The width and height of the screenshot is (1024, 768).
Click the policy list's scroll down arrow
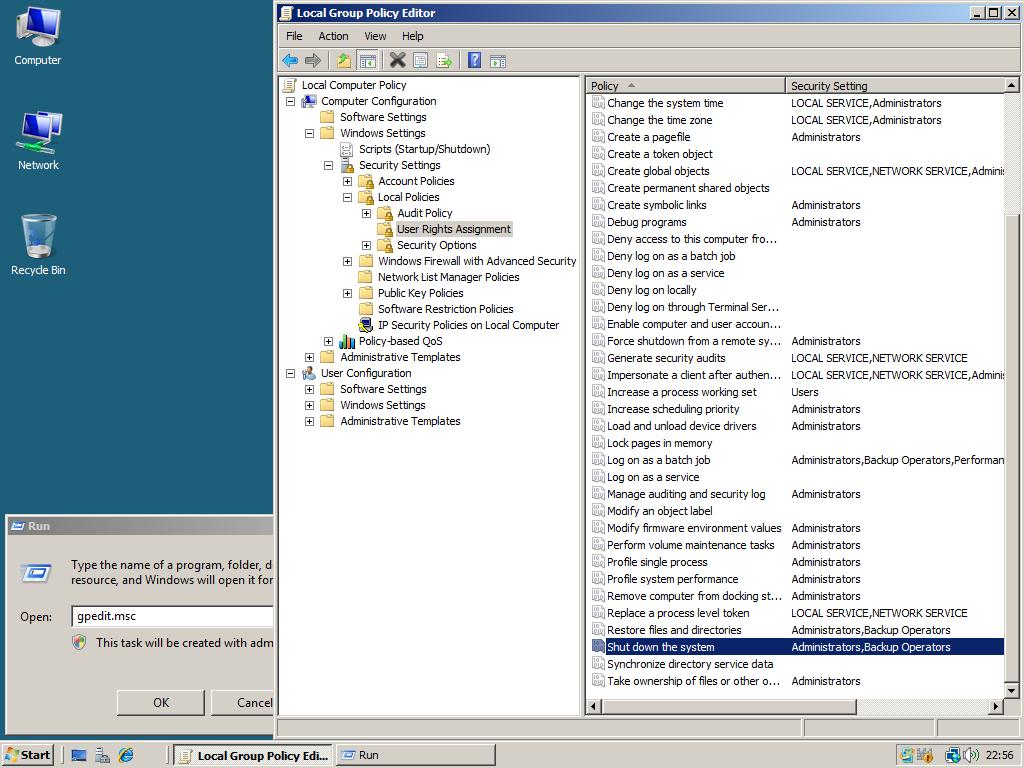(1012, 690)
